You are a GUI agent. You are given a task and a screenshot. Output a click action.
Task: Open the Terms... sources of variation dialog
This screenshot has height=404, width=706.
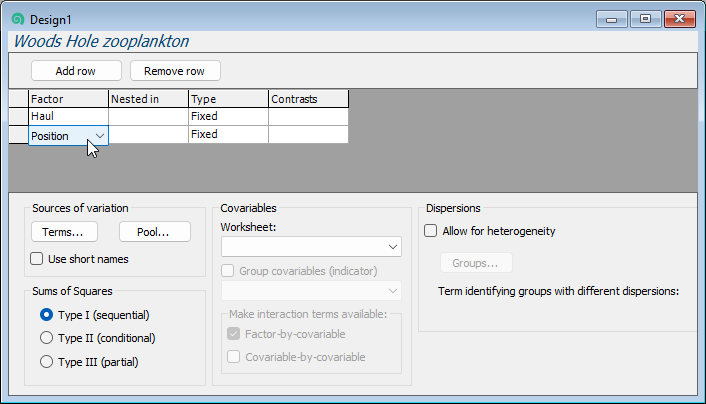(x=63, y=232)
